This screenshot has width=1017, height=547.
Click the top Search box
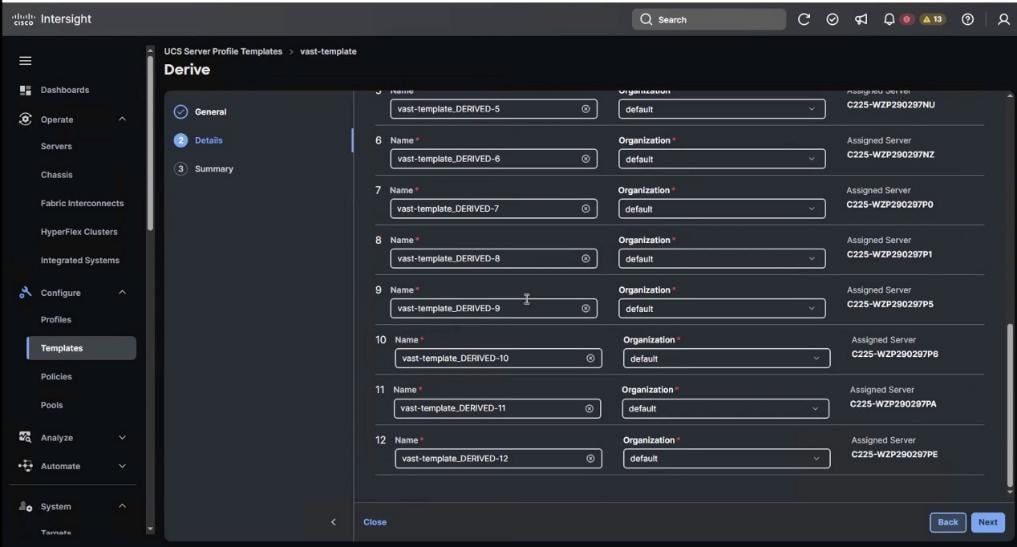[x=709, y=19]
